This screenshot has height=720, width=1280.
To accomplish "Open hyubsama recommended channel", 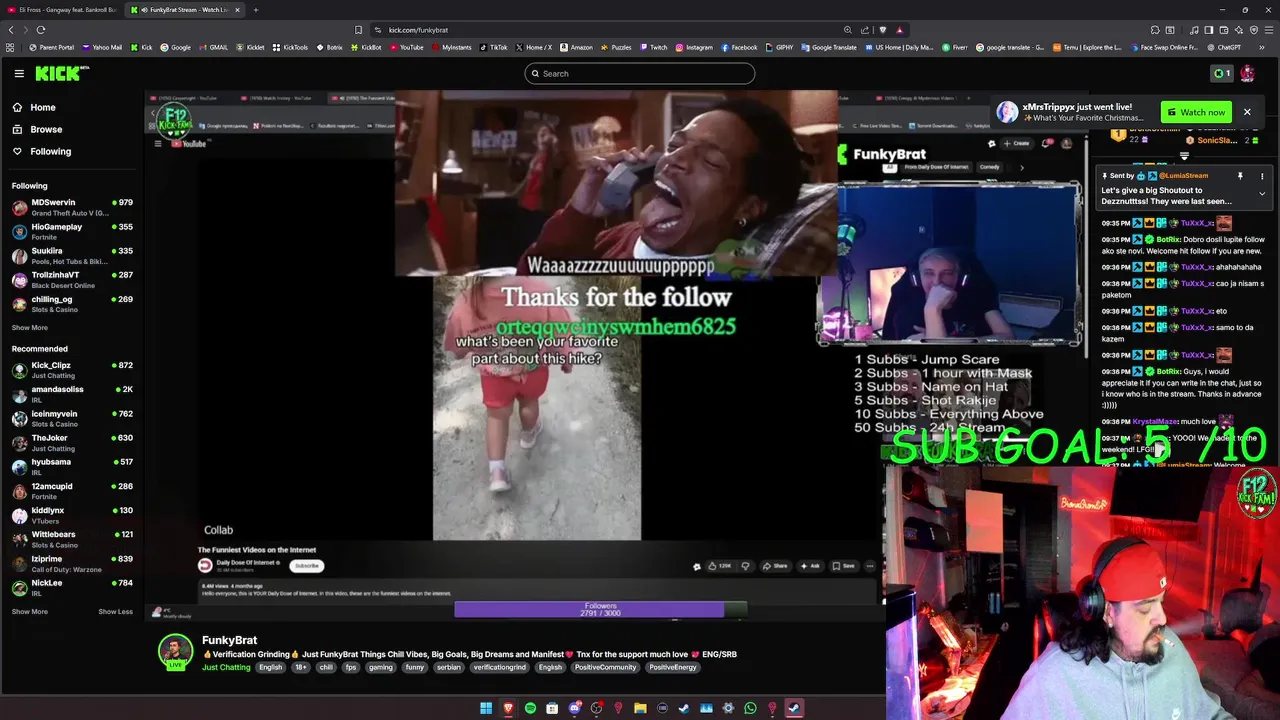I will (x=71, y=467).
